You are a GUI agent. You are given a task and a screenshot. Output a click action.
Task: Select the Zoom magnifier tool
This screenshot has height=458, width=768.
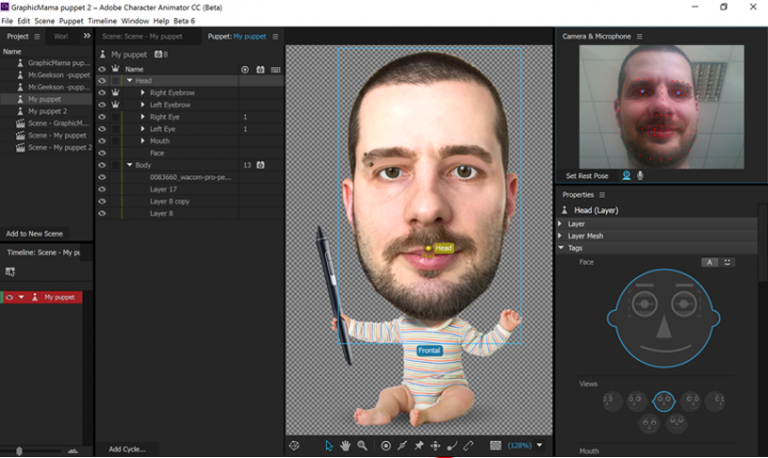(362, 445)
